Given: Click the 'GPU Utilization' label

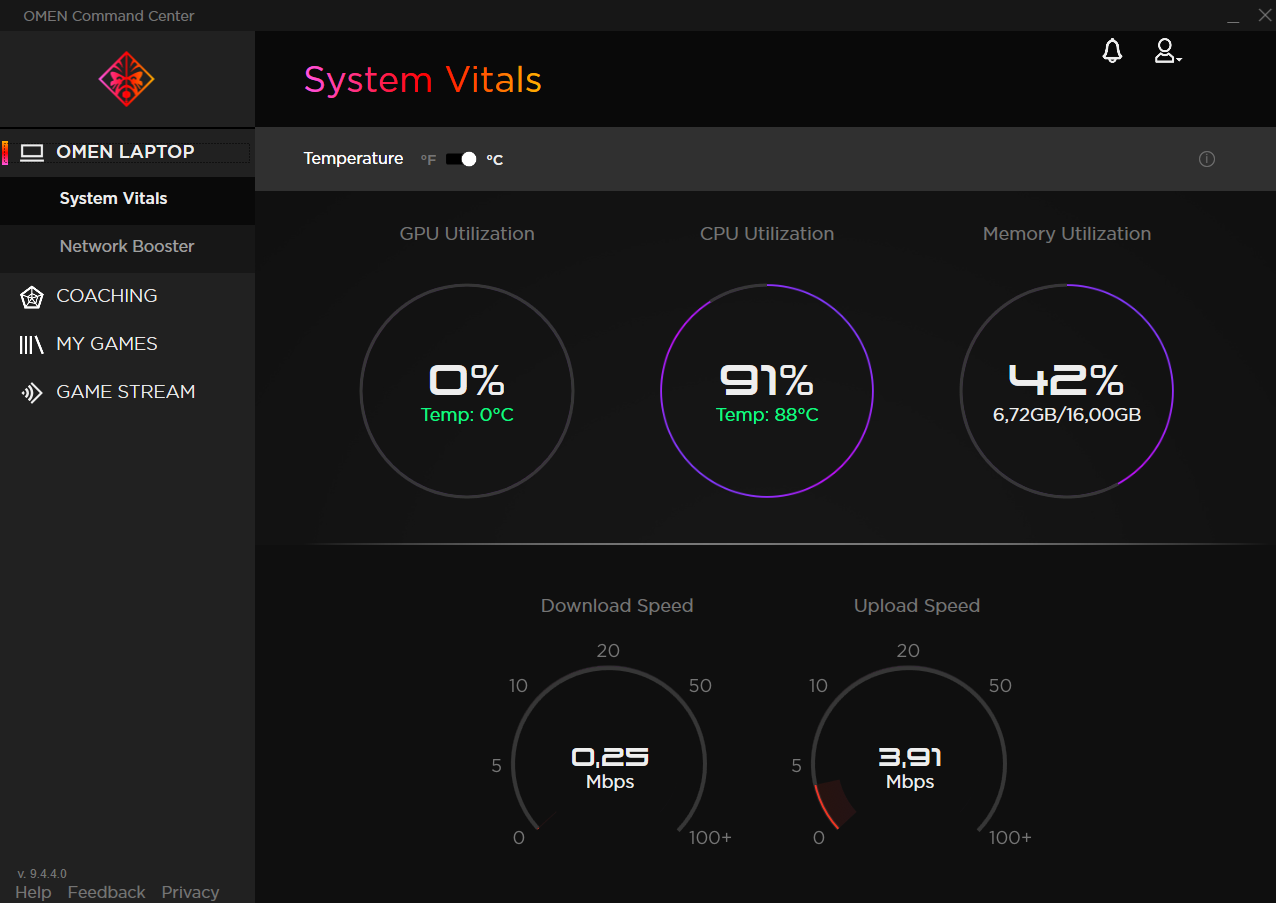Looking at the screenshot, I should pos(467,234).
